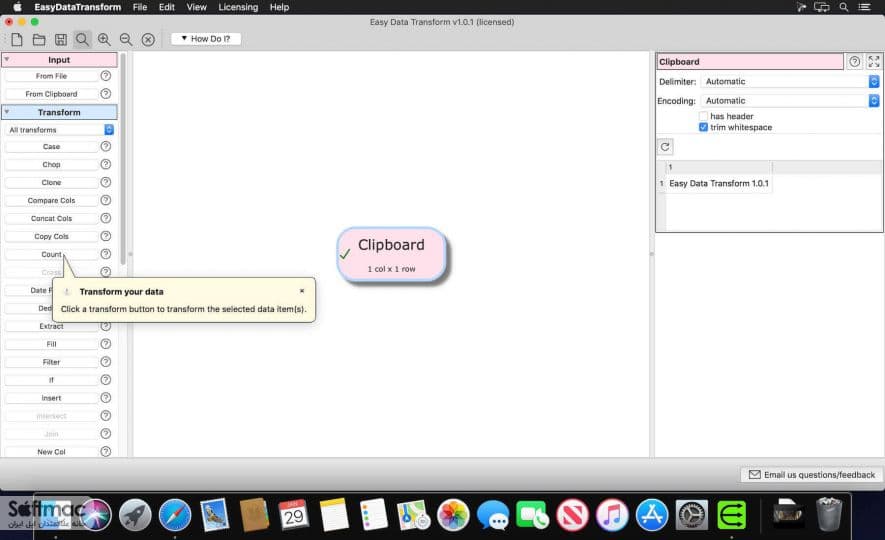Open the EasyDataTransform application menu
This screenshot has width=885, height=540.
[x=77, y=7]
